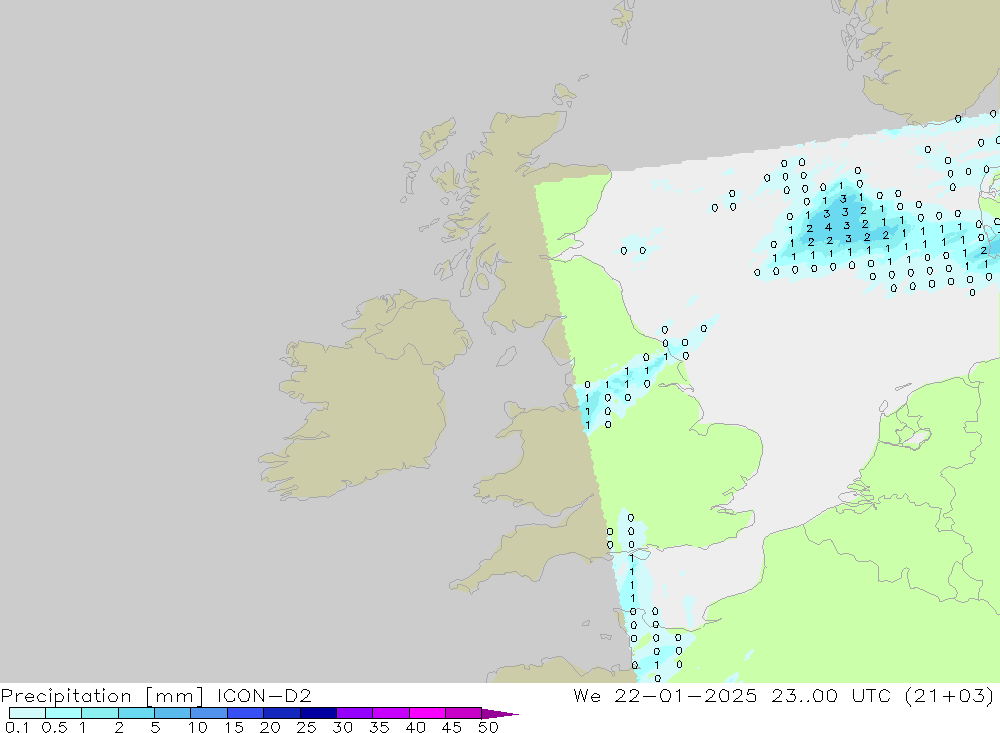
Task: Click the '(21+03)' forecast offset text
Action: (950, 695)
